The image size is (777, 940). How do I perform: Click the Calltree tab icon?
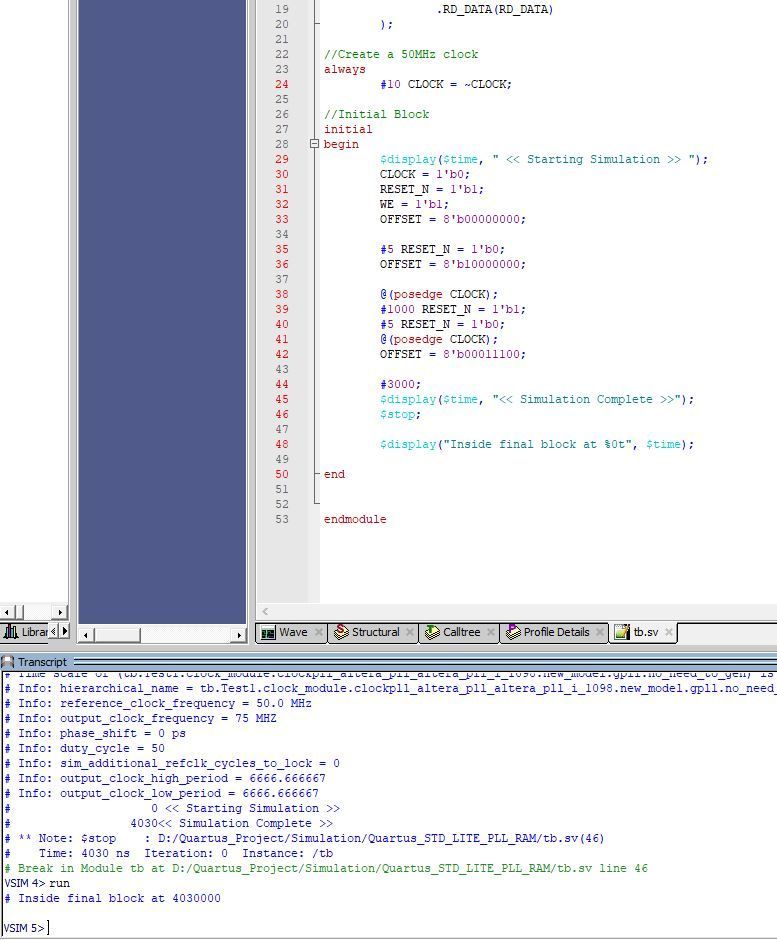point(432,632)
